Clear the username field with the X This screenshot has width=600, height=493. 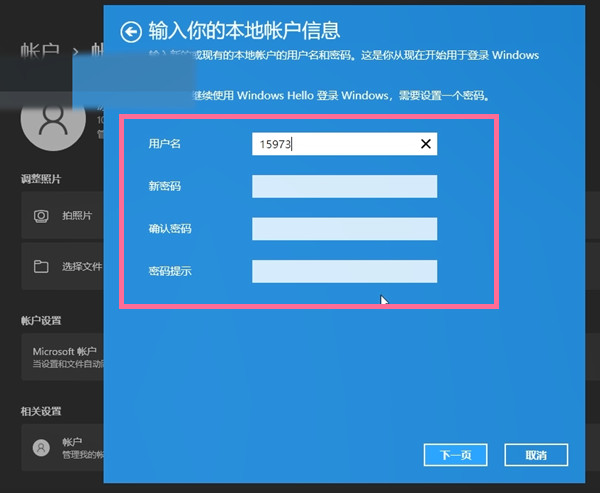(426, 144)
